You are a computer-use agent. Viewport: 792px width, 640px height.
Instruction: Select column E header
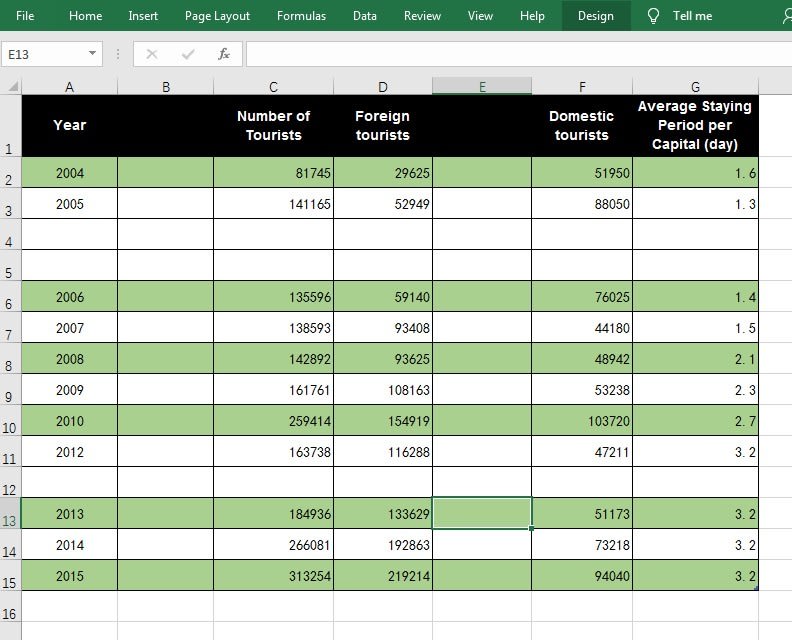pyautogui.click(x=482, y=86)
